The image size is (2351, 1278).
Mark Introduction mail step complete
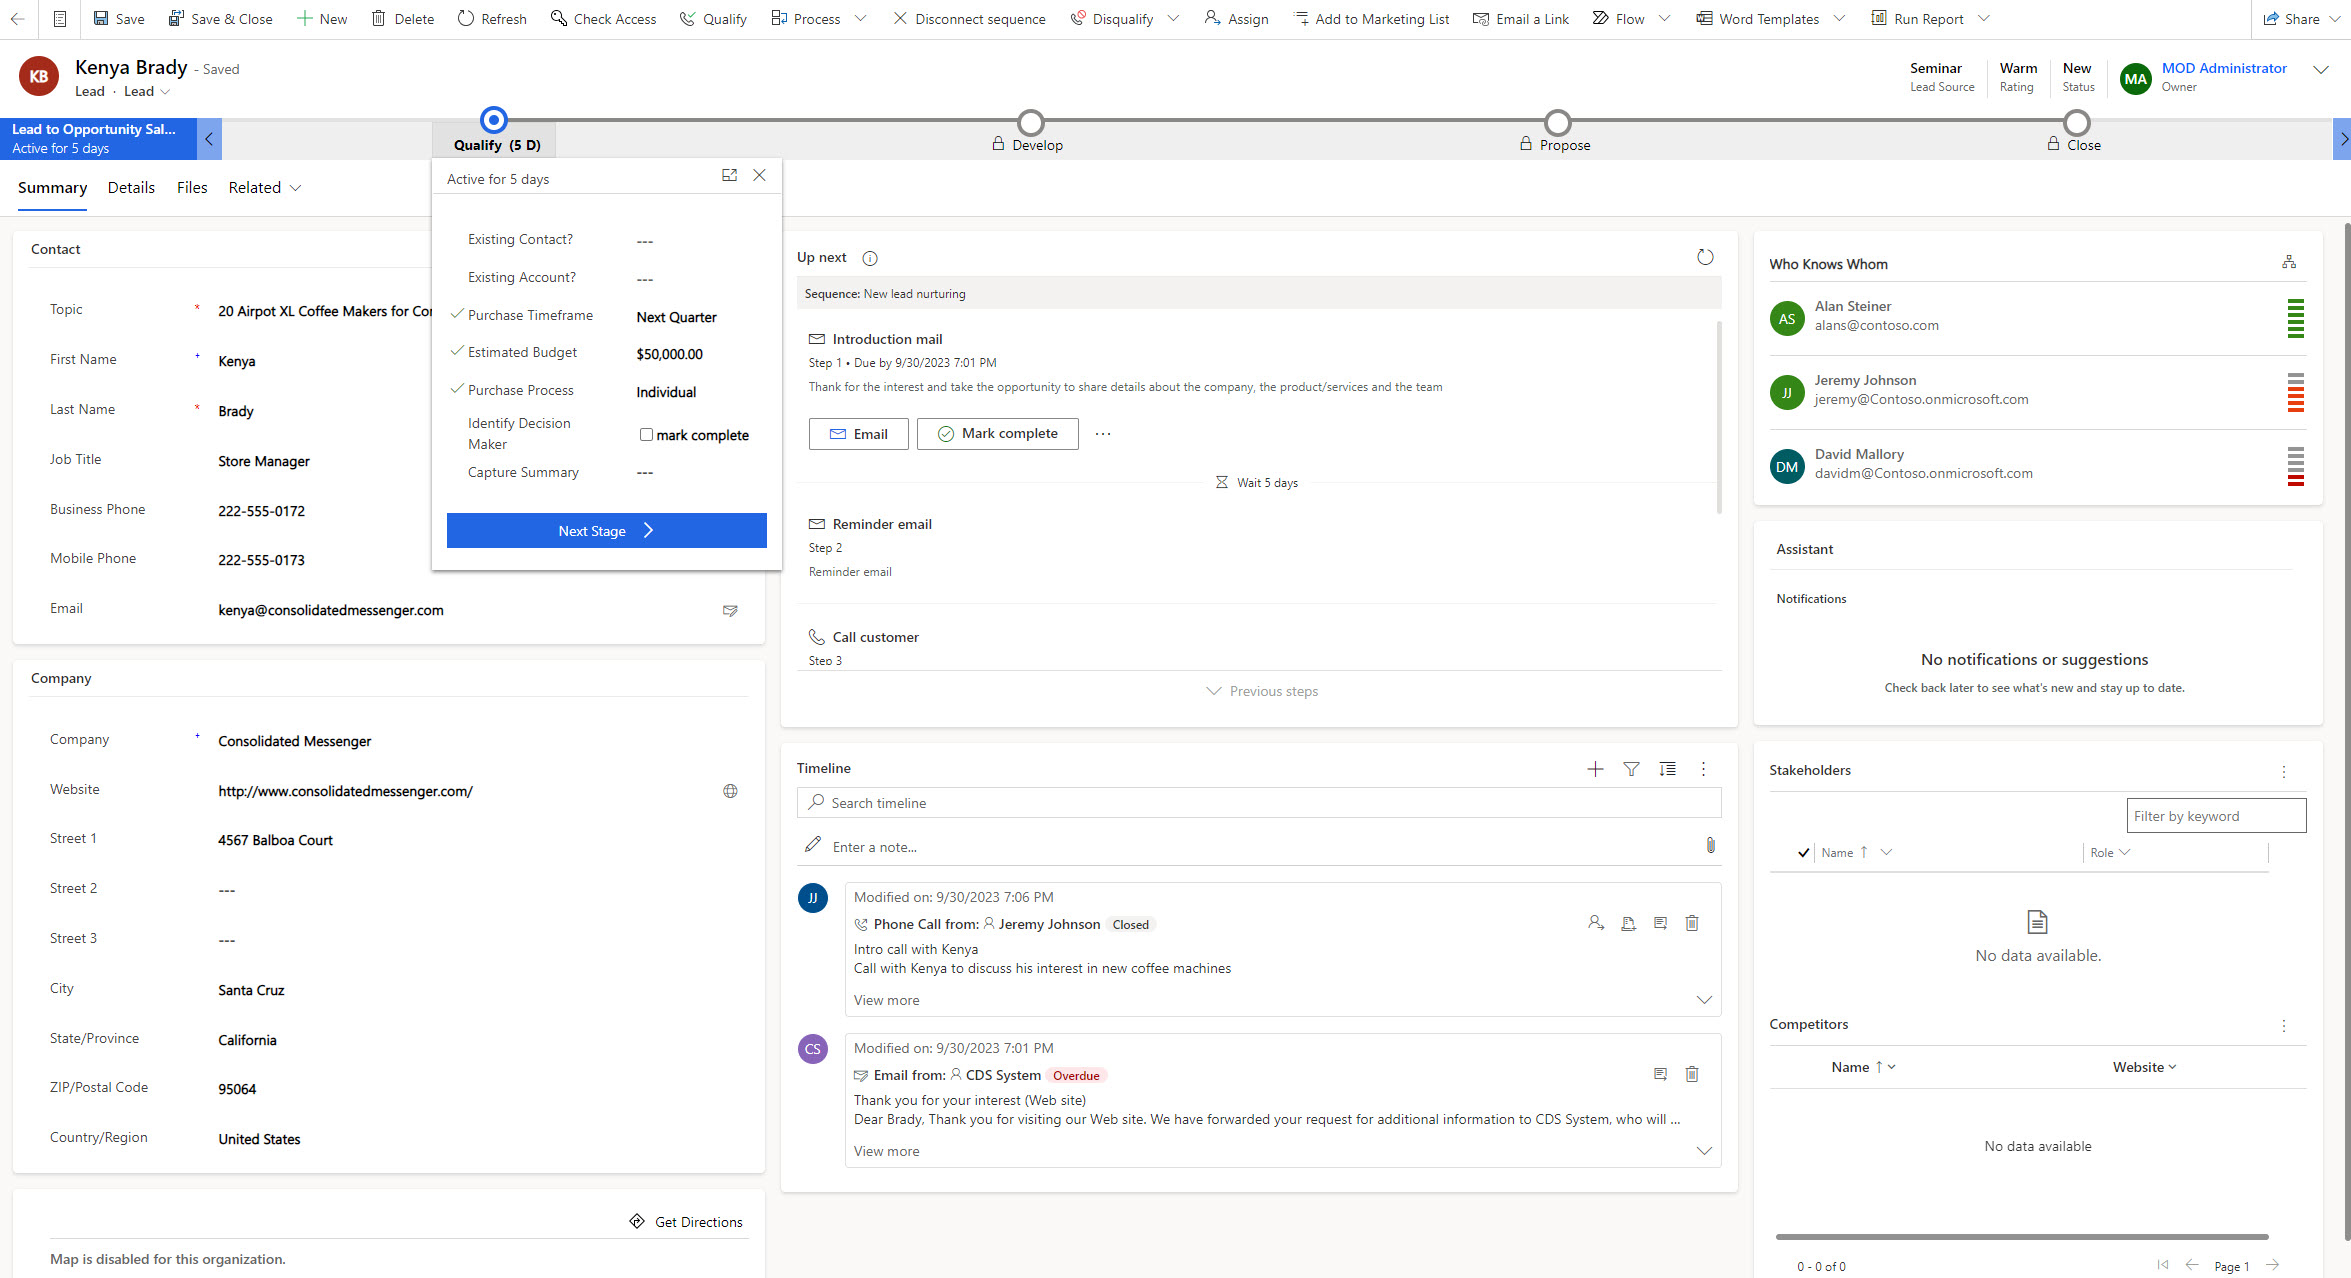coord(997,434)
